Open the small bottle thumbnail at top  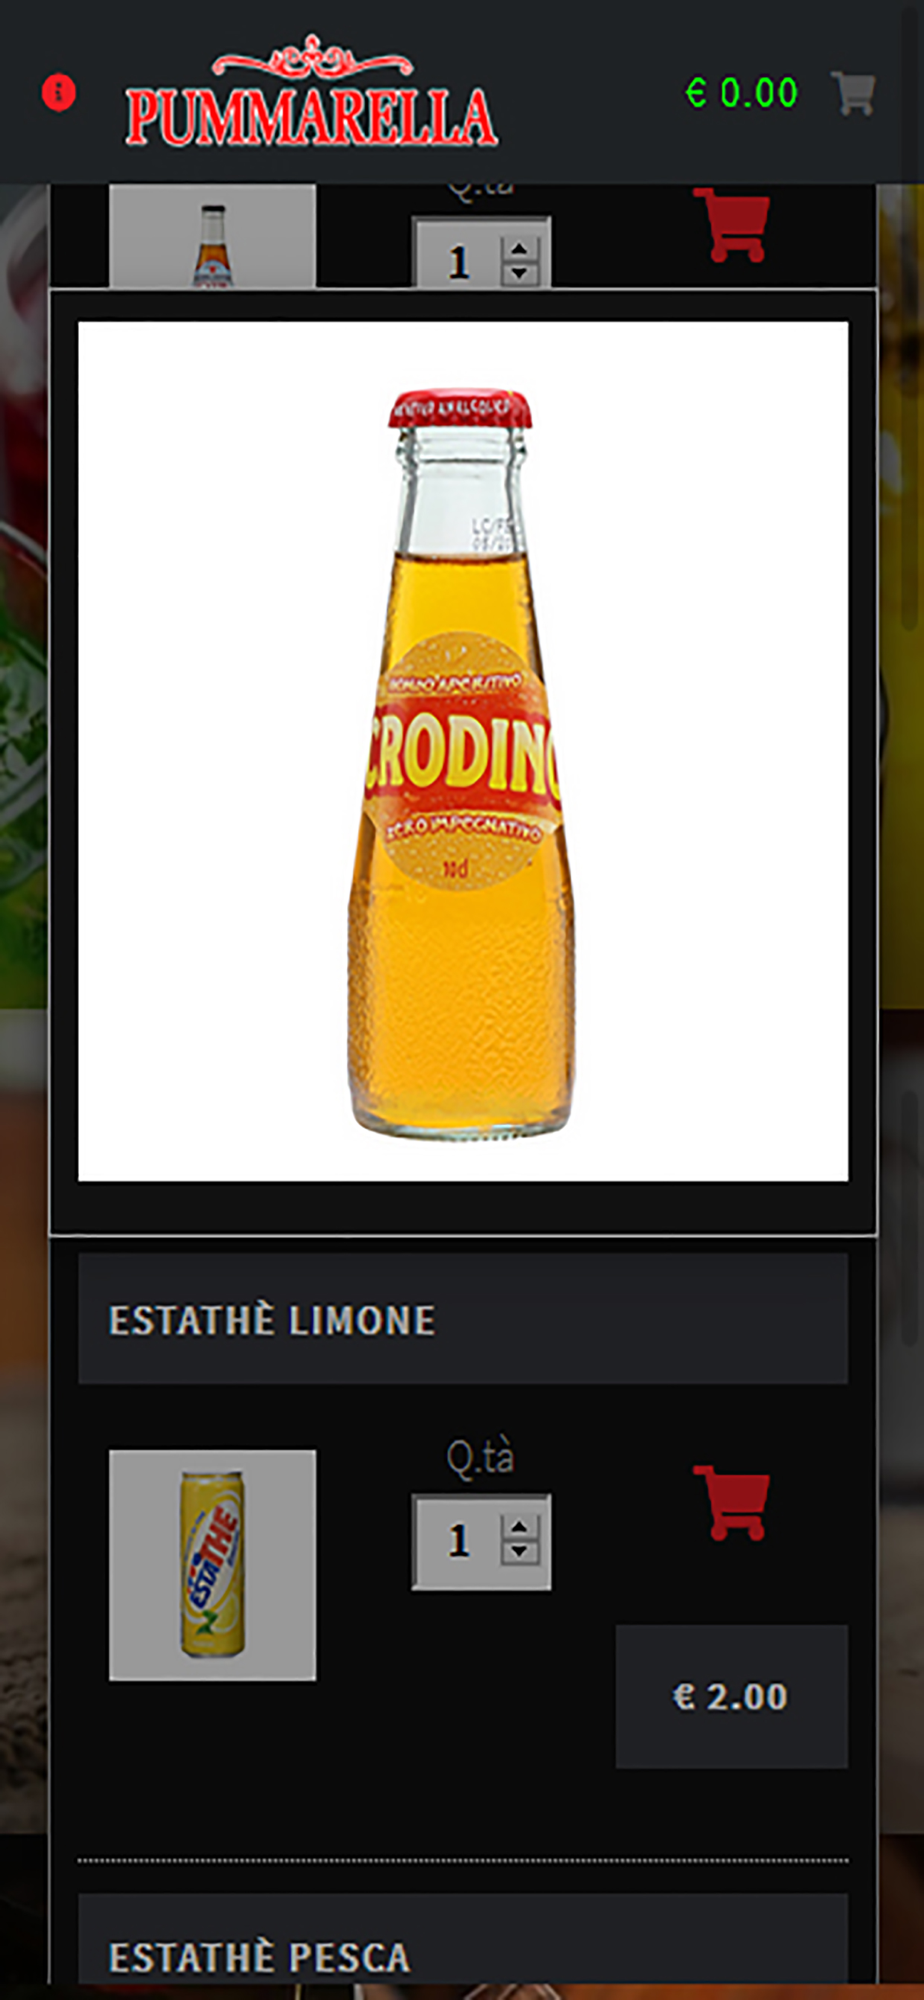click(212, 236)
